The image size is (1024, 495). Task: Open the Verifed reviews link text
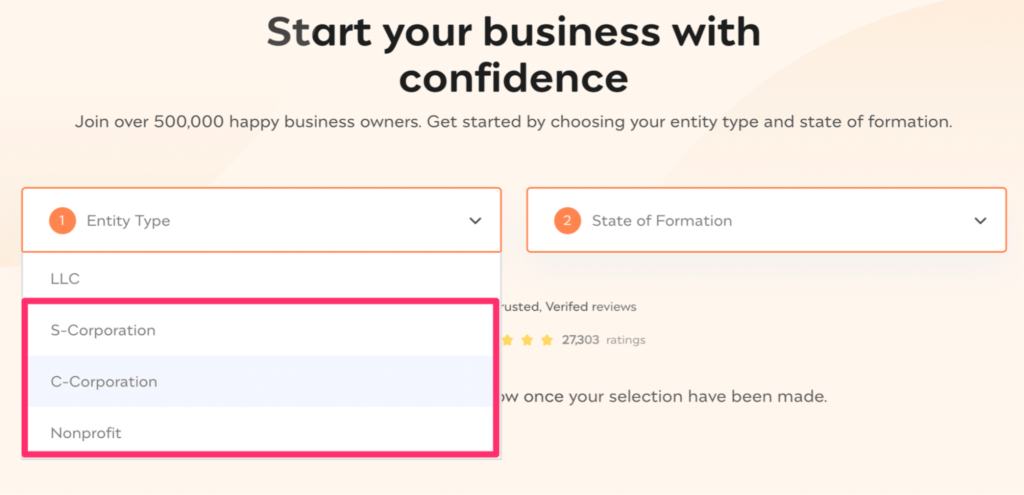coord(591,306)
